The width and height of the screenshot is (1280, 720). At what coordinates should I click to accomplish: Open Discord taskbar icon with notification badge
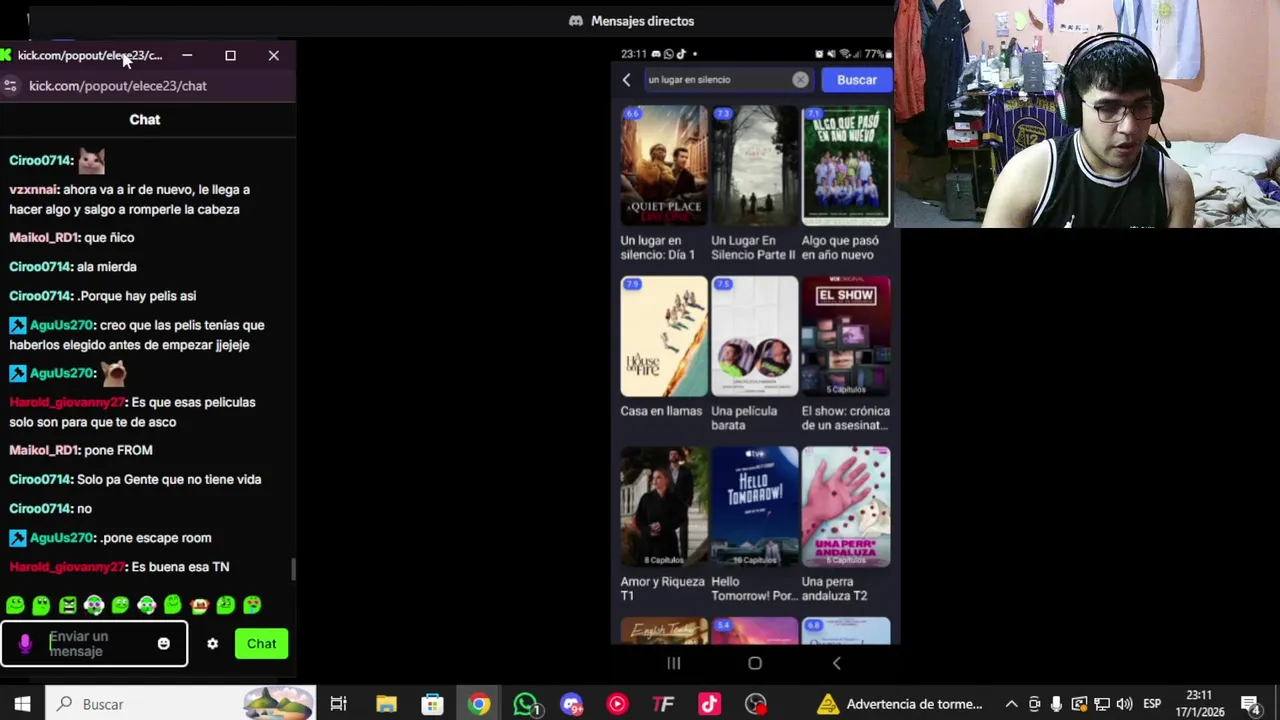click(x=571, y=704)
